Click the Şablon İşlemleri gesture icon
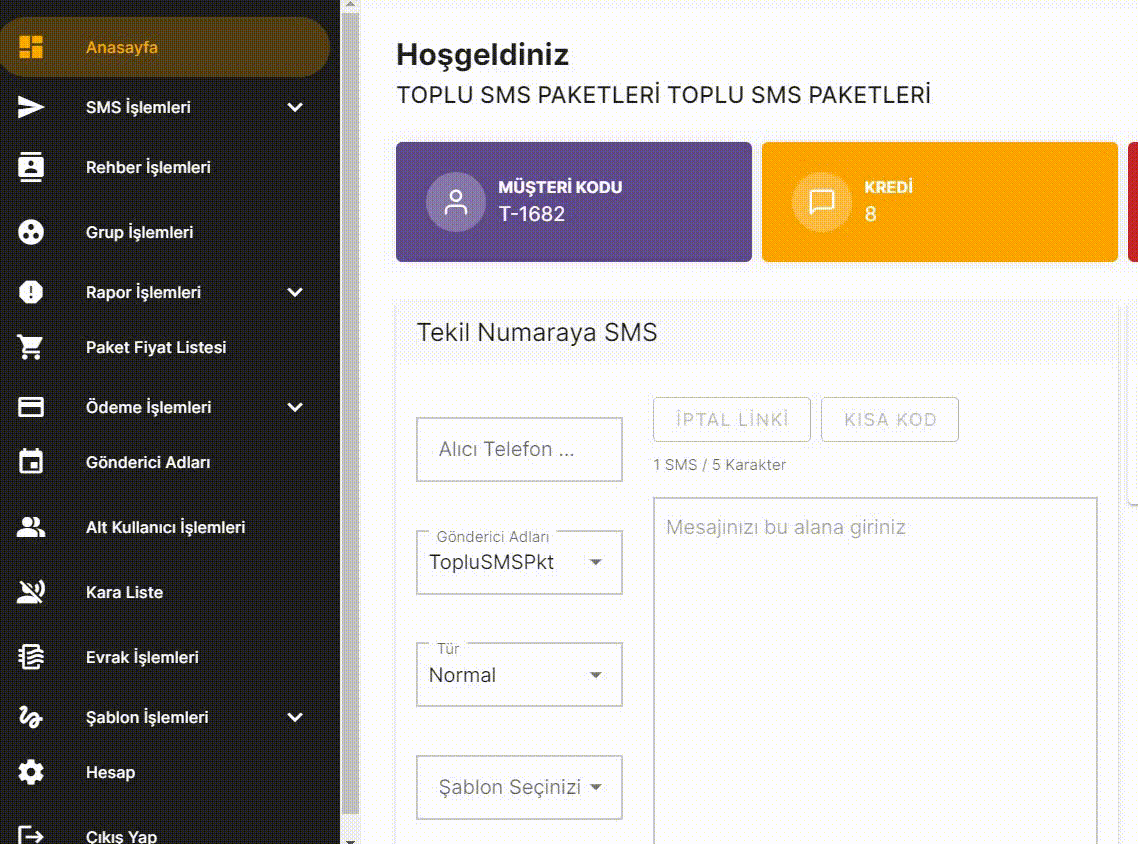1138x844 pixels. pos(30,717)
